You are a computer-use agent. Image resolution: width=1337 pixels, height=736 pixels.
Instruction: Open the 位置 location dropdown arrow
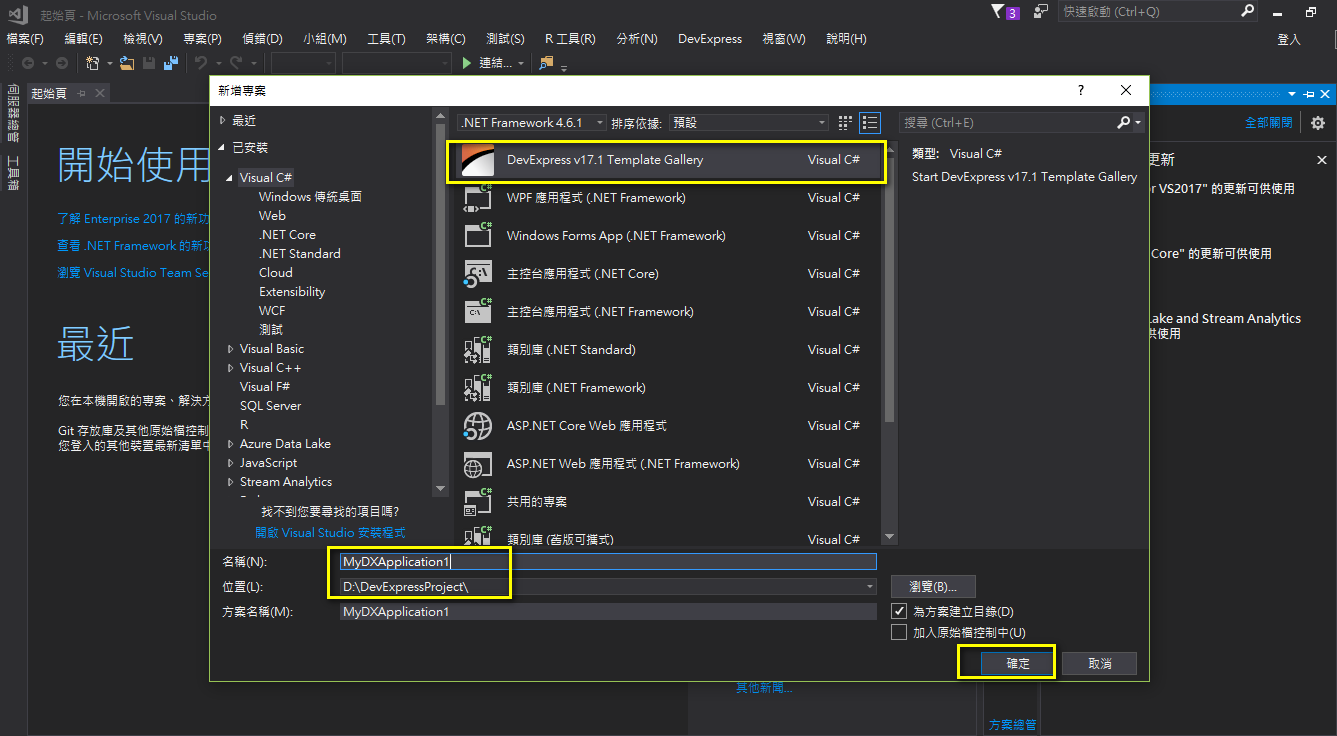870,587
